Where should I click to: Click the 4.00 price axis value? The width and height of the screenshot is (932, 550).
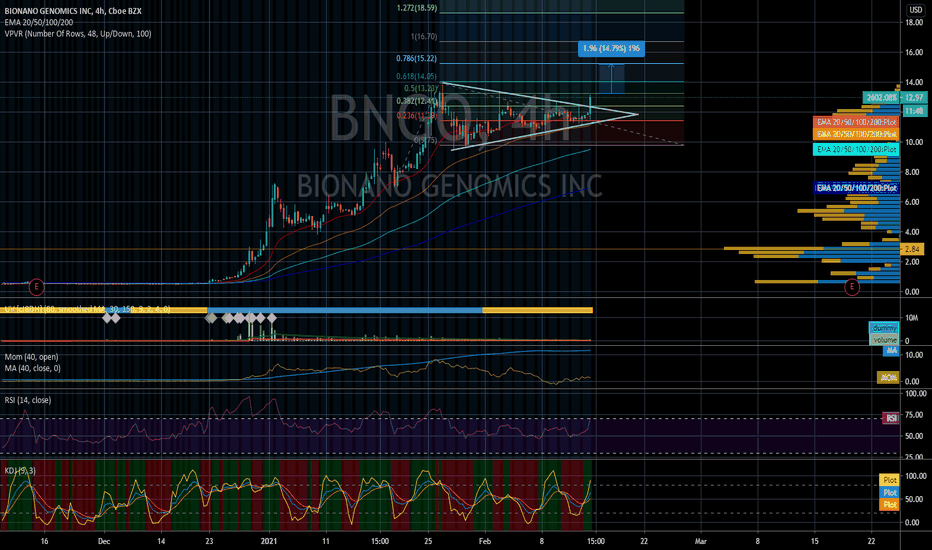[914, 232]
